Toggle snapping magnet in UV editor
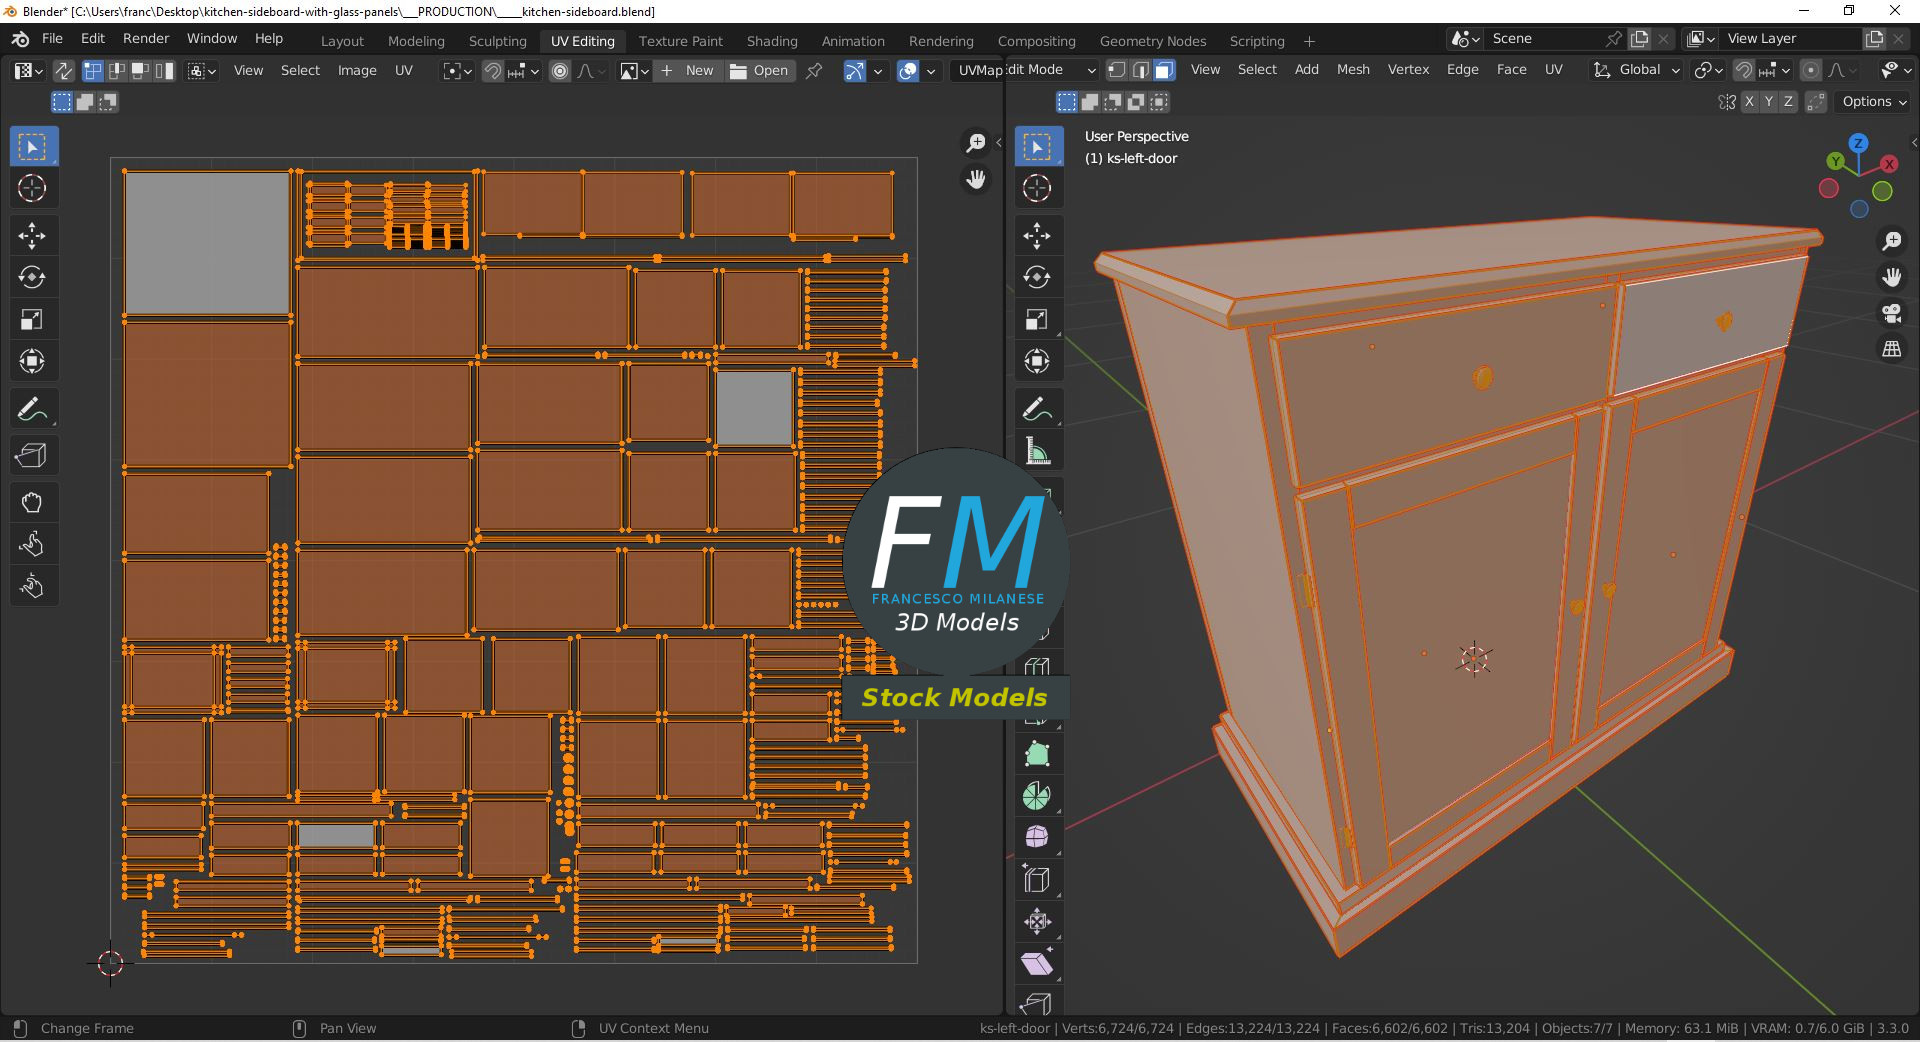The image size is (1920, 1042). tap(492, 71)
